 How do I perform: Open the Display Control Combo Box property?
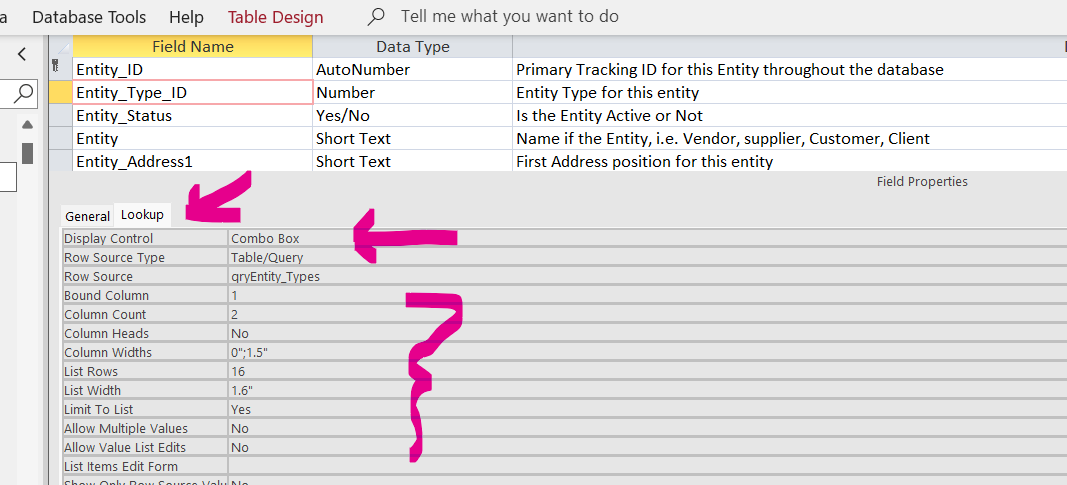(640, 239)
